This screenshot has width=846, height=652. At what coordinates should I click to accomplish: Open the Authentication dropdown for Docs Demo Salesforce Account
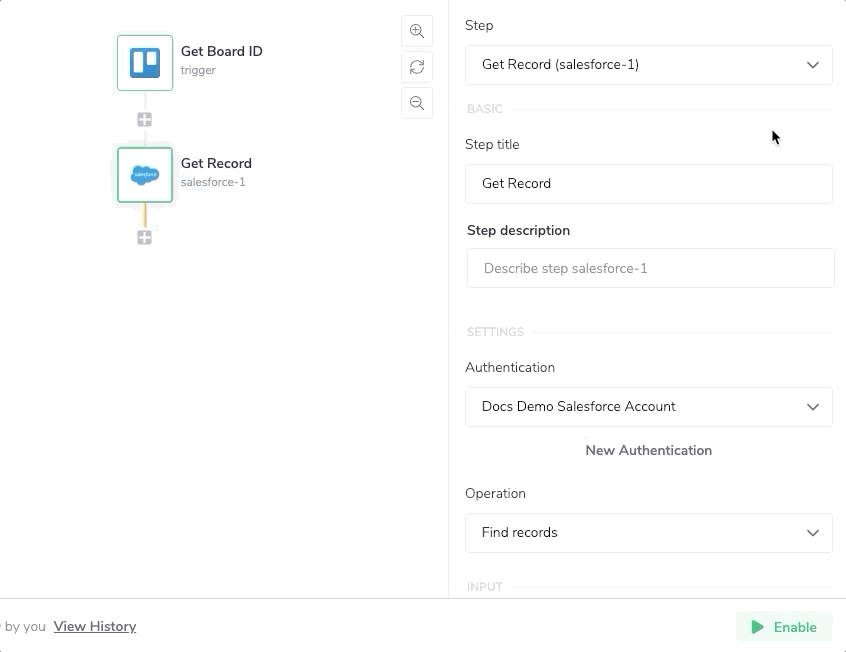pyautogui.click(x=648, y=407)
